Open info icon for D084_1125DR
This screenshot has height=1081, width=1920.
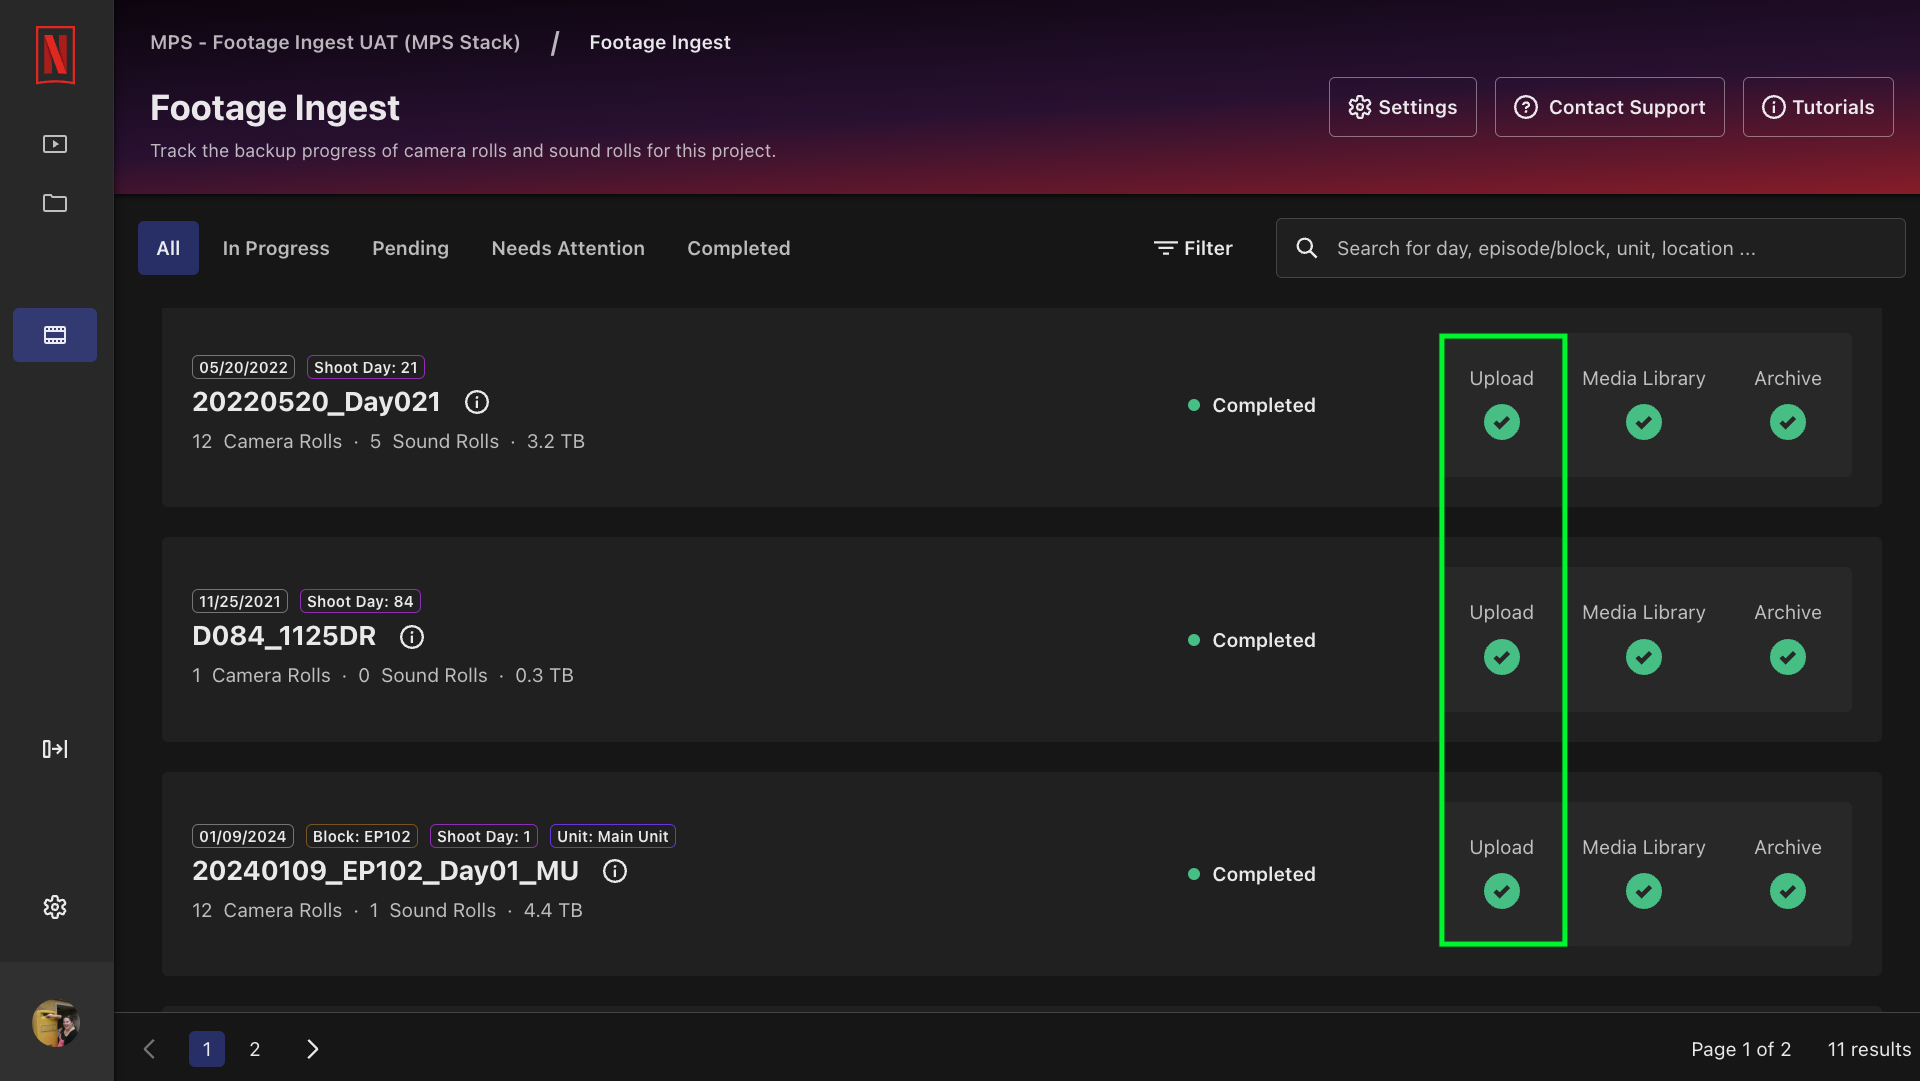point(412,637)
